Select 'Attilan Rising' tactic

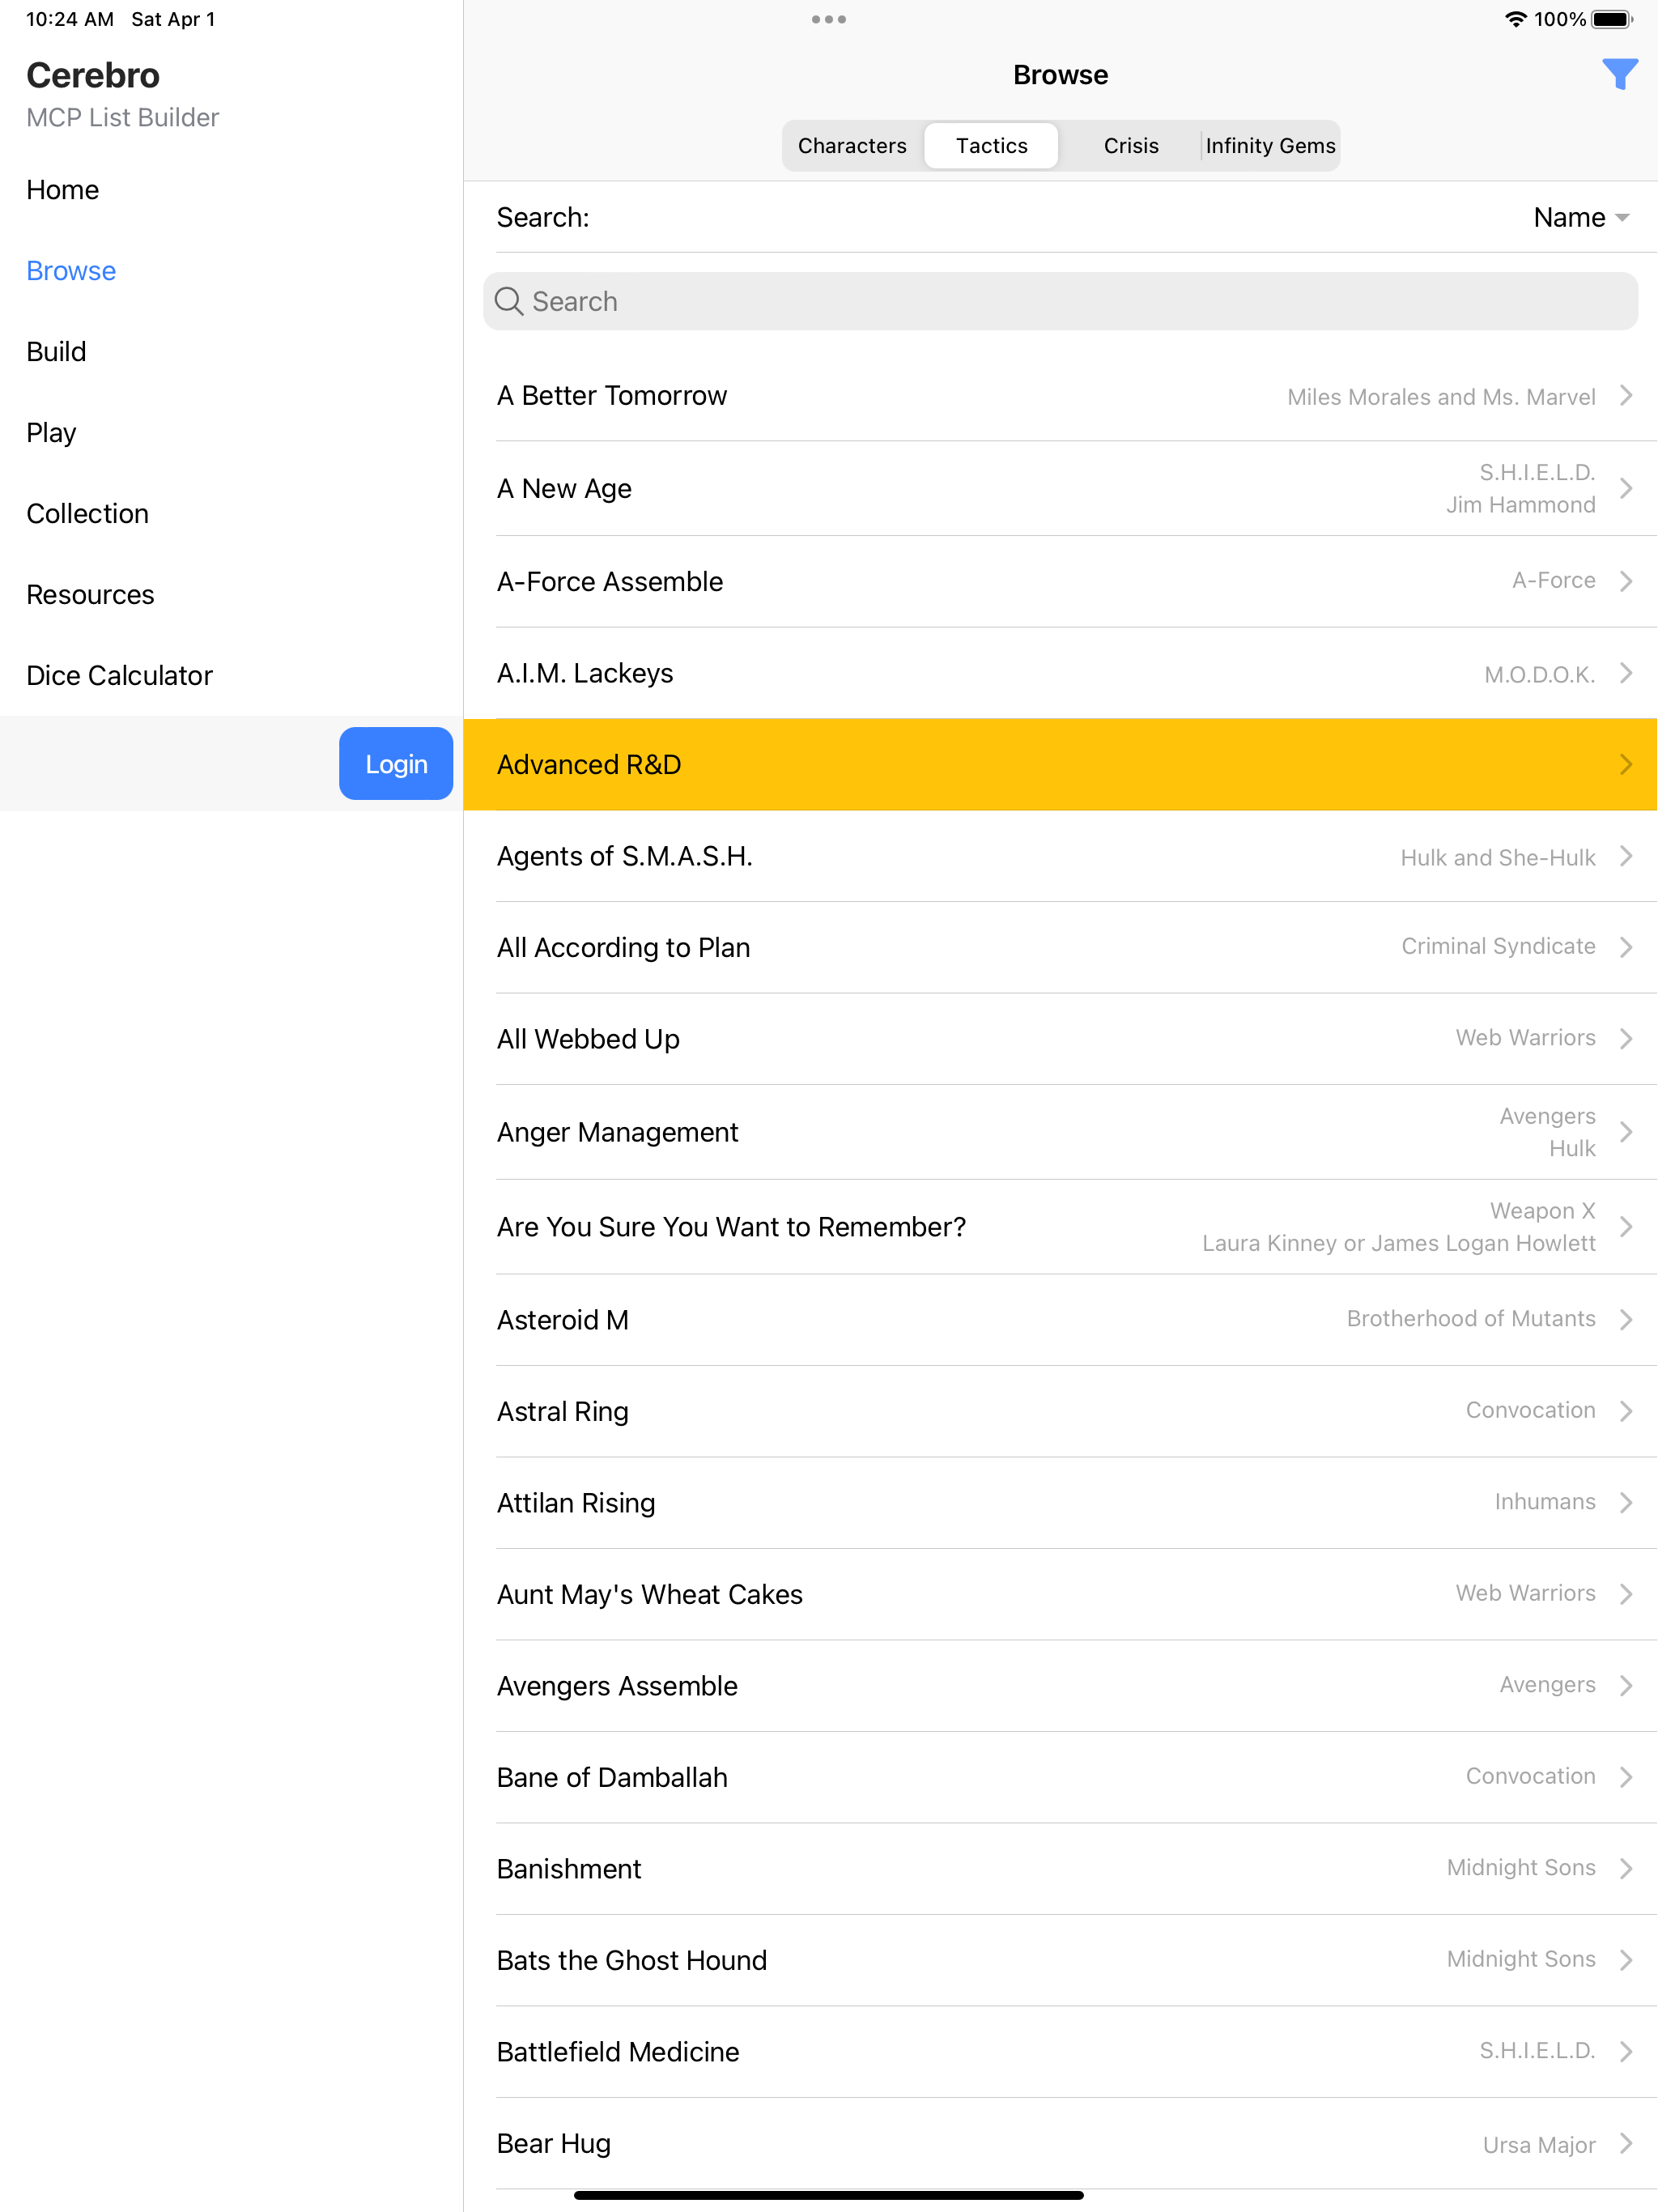[x=1060, y=1503]
